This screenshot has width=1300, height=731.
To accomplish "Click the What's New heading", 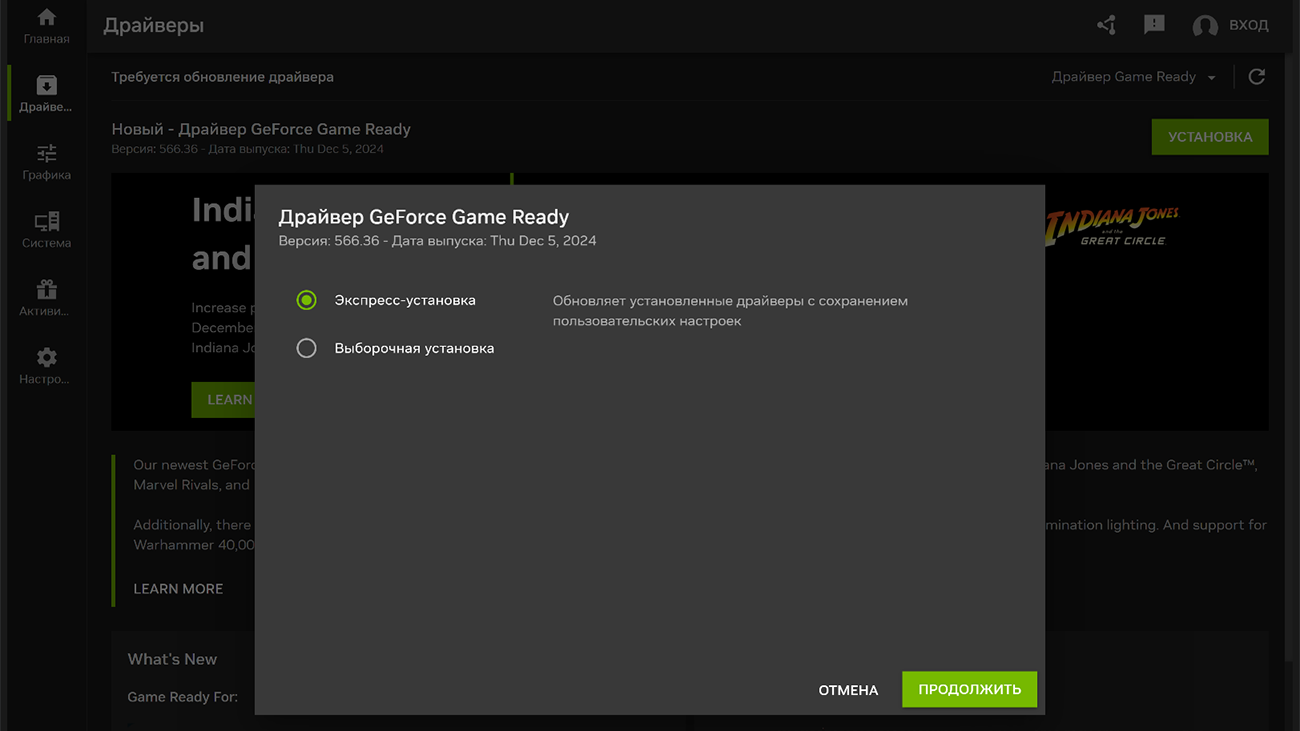I will point(172,659).
